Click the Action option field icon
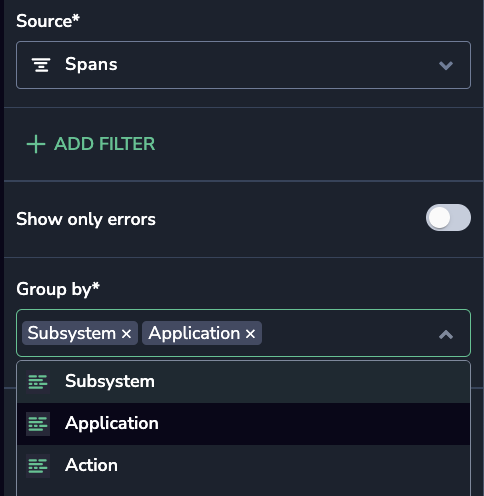 pyautogui.click(x=38, y=466)
